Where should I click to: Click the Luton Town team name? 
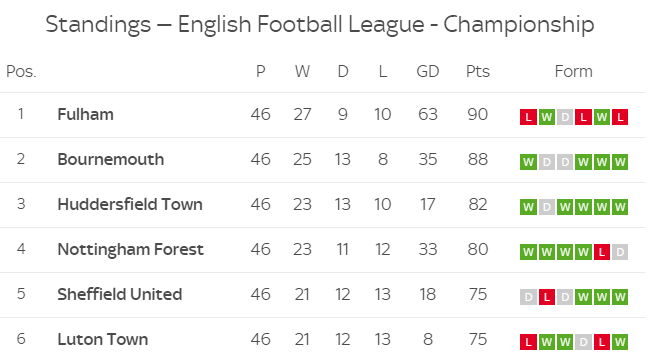pyautogui.click(x=103, y=340)
